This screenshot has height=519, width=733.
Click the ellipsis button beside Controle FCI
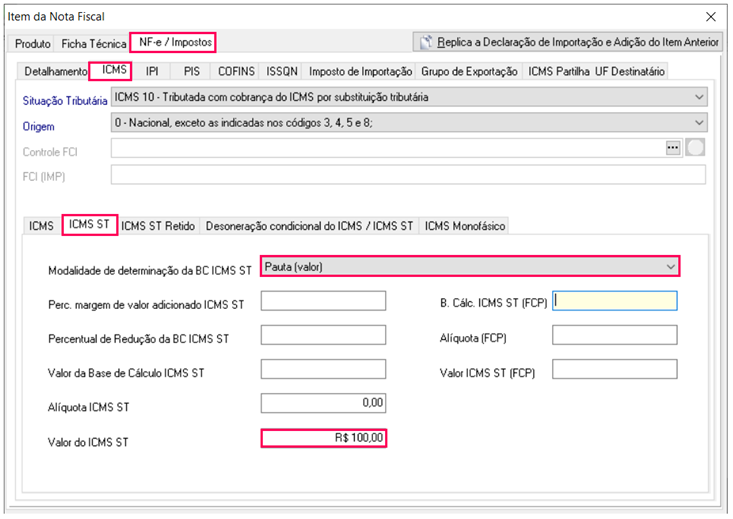coord(673,148)
